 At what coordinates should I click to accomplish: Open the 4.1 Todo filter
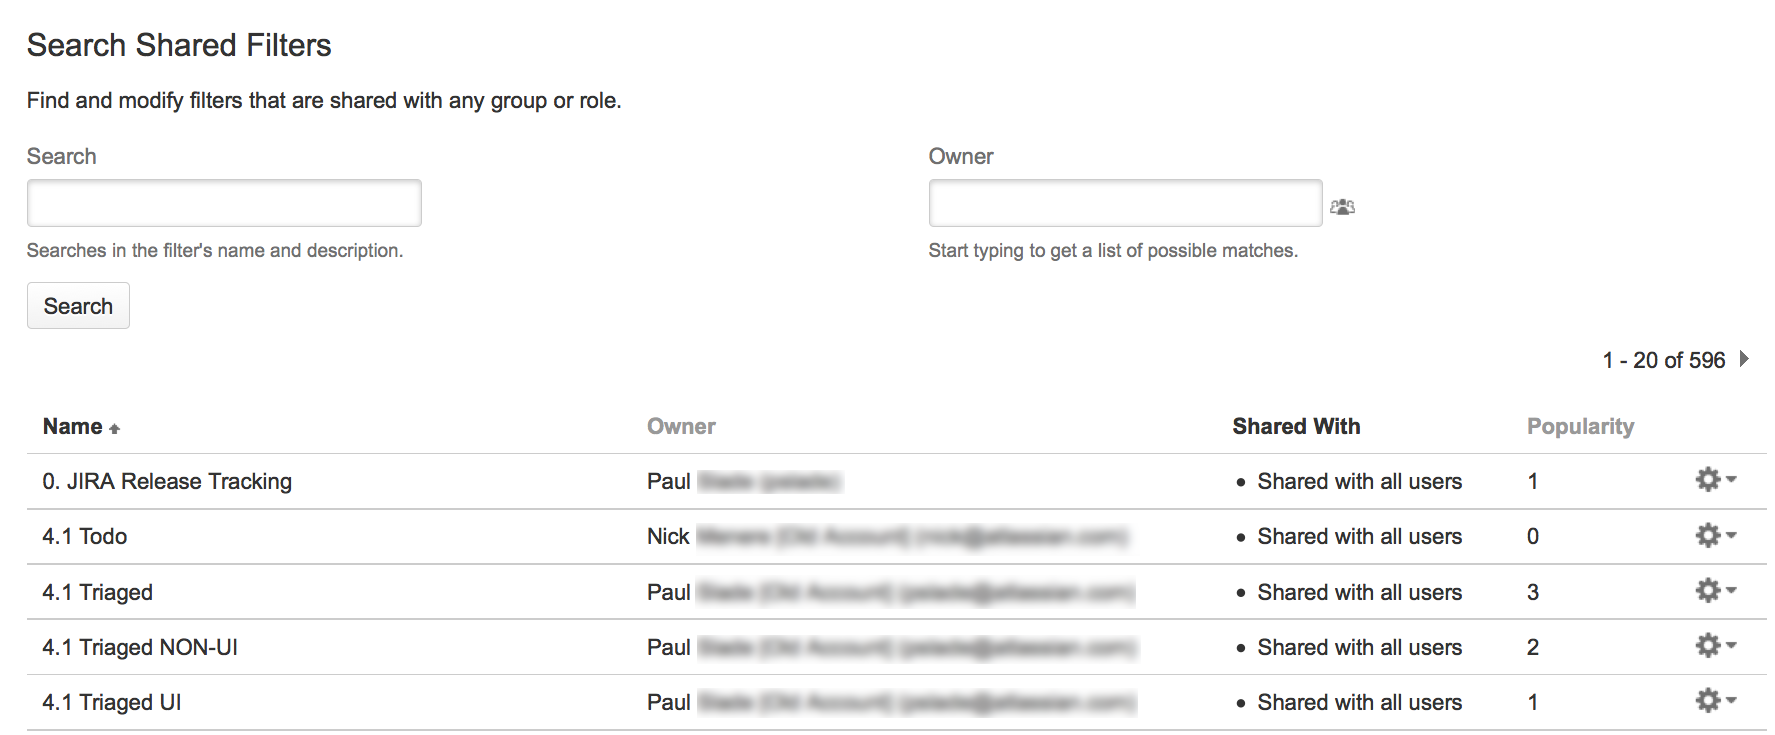tap(85, 536)
